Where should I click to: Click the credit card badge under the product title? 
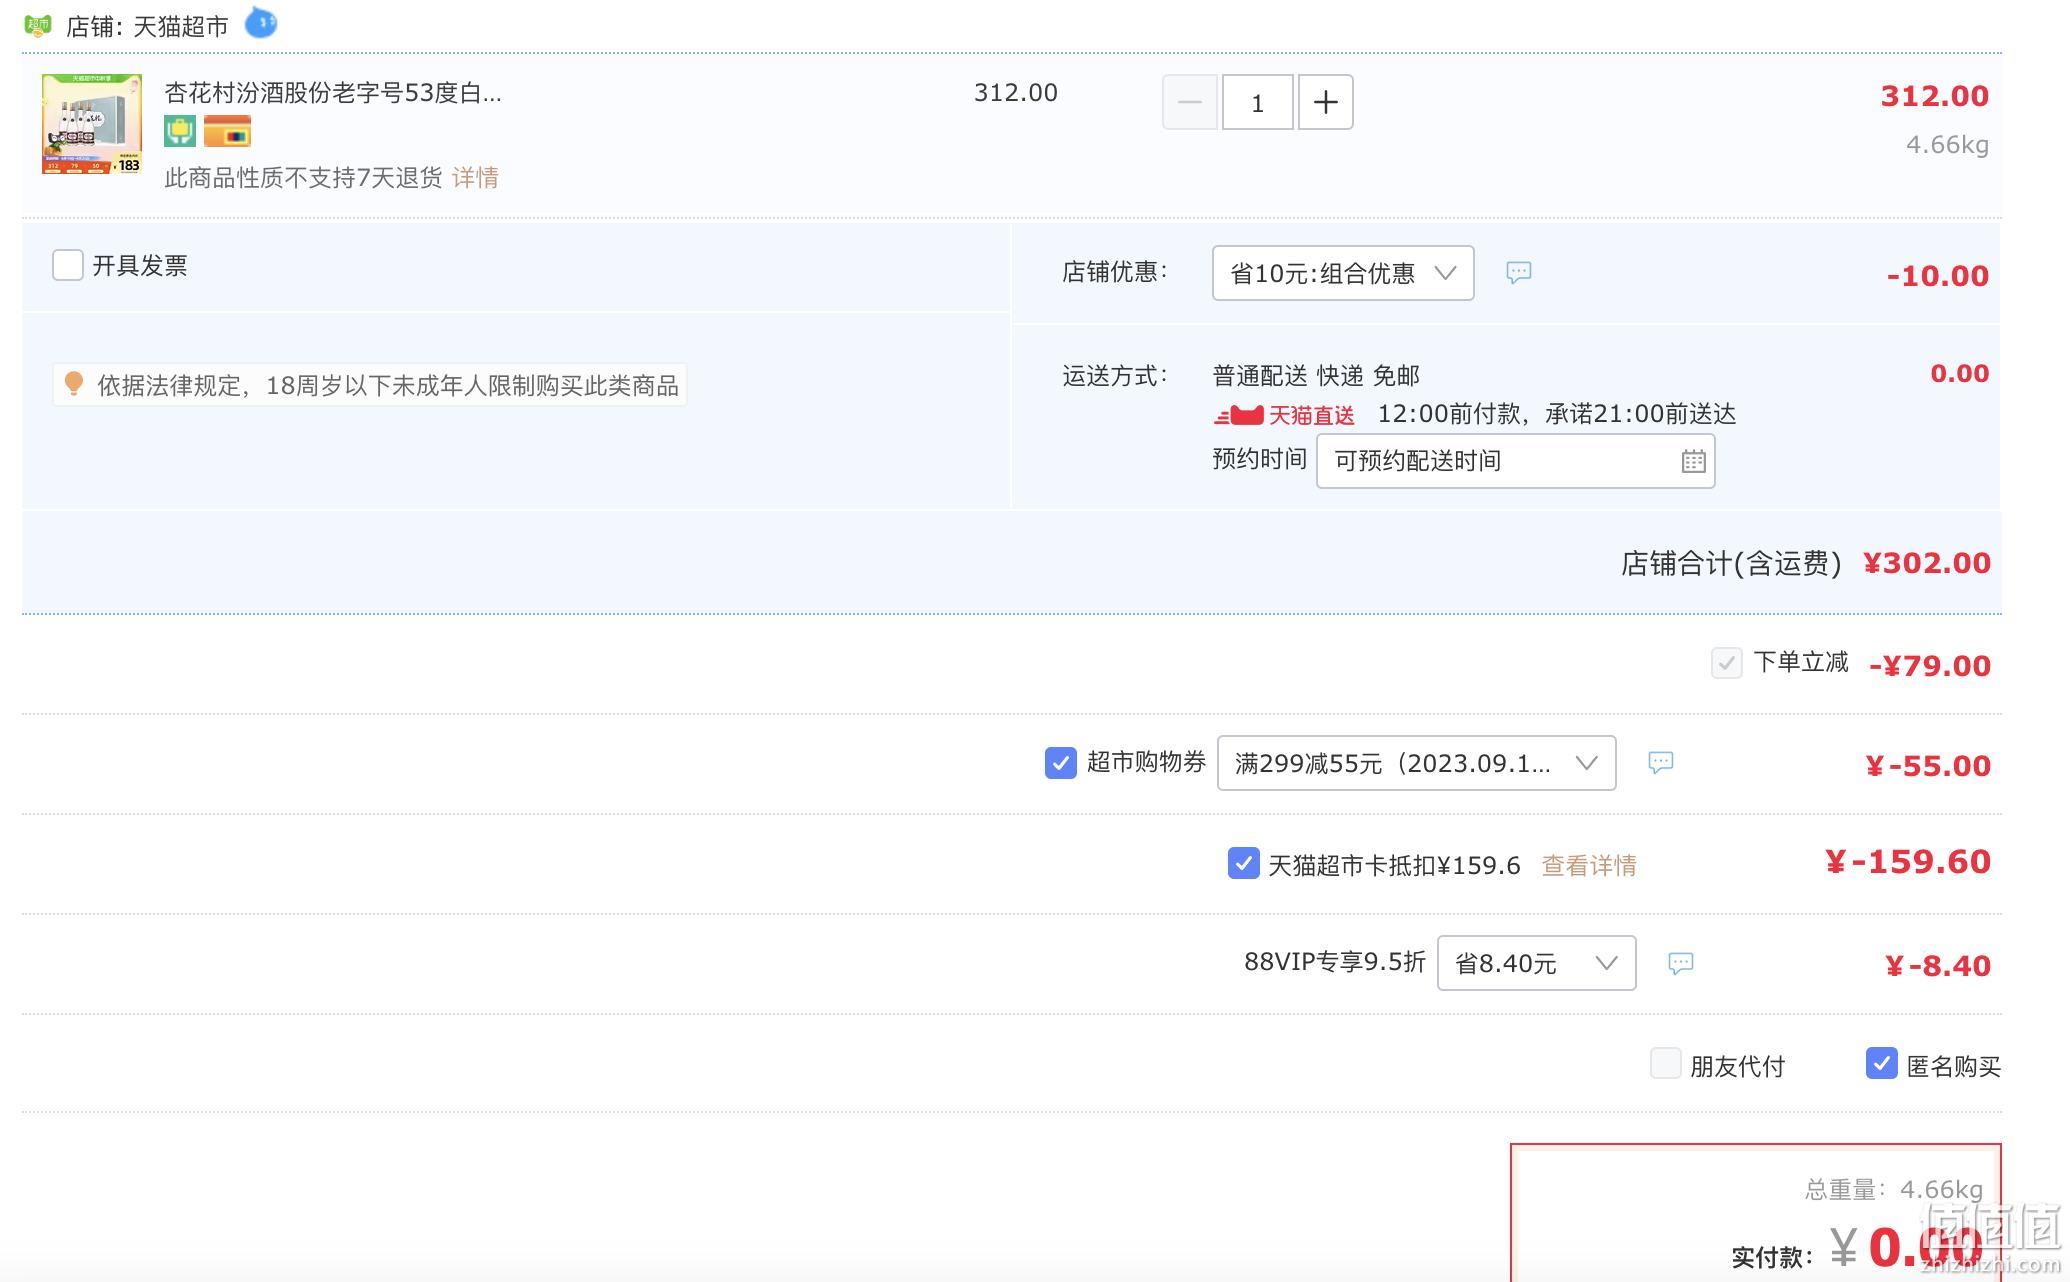(227, 131)
